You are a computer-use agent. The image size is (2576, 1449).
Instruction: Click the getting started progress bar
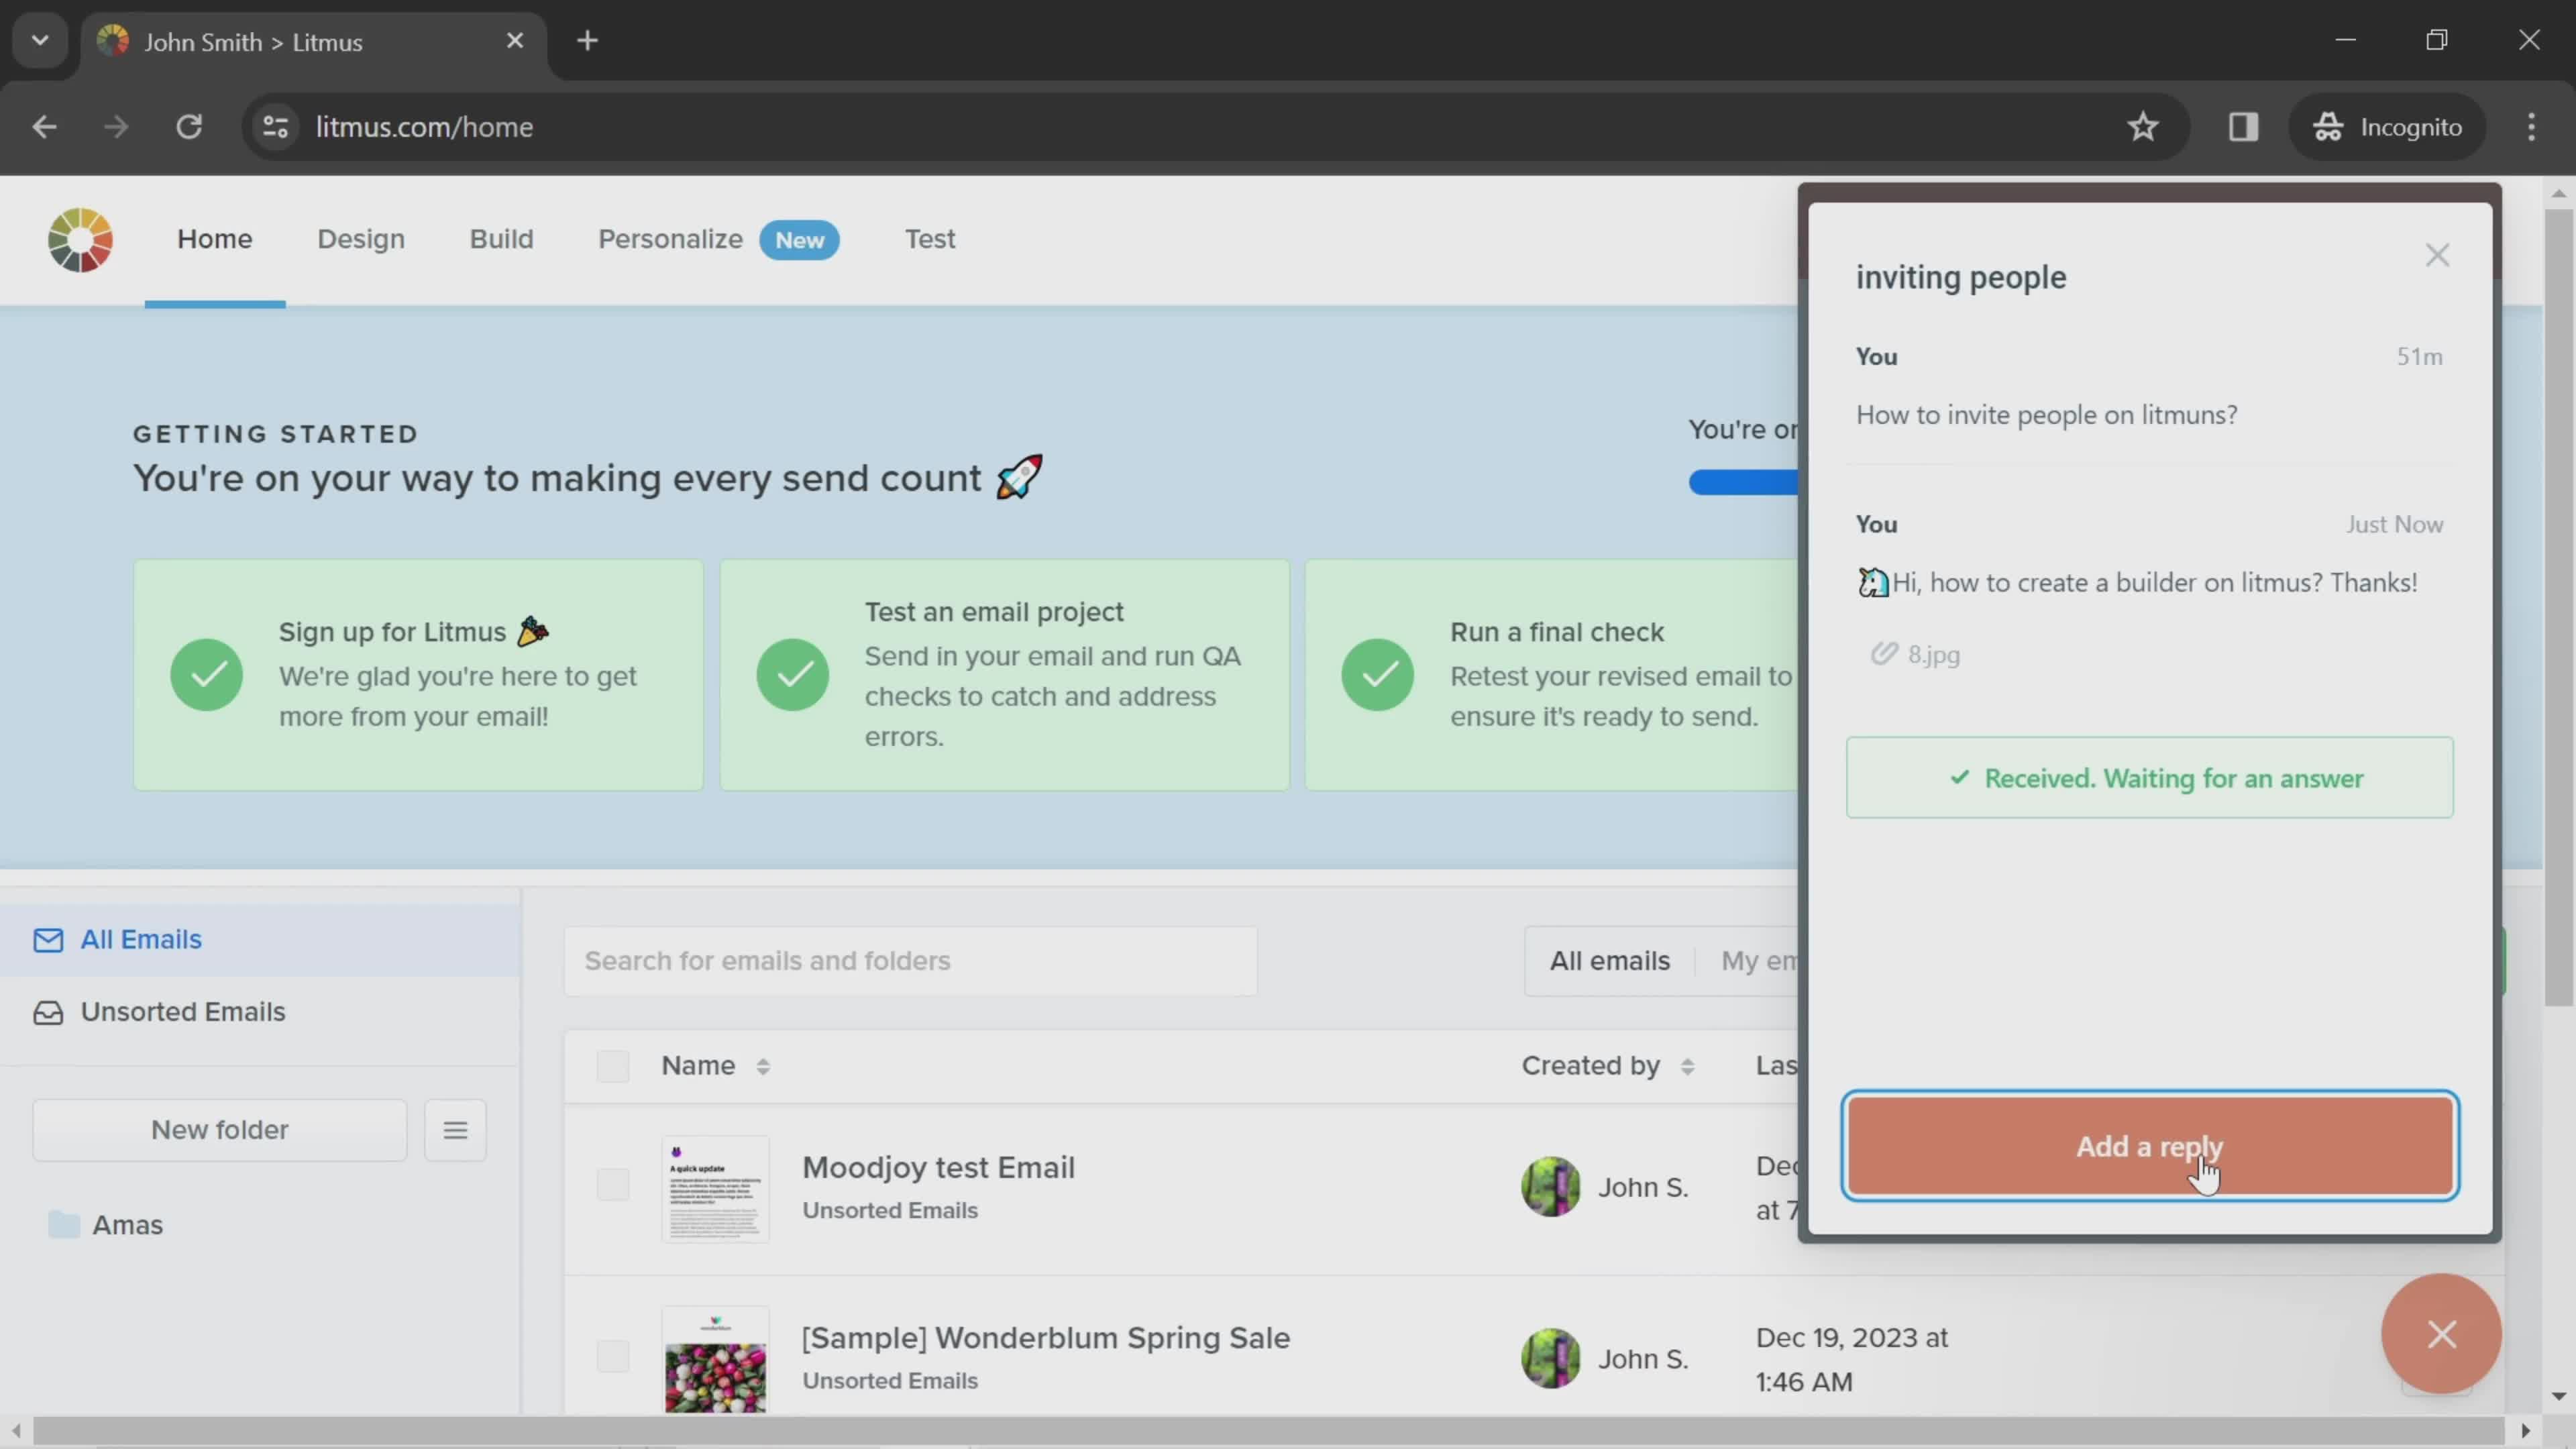click(x=1743, y=483)
